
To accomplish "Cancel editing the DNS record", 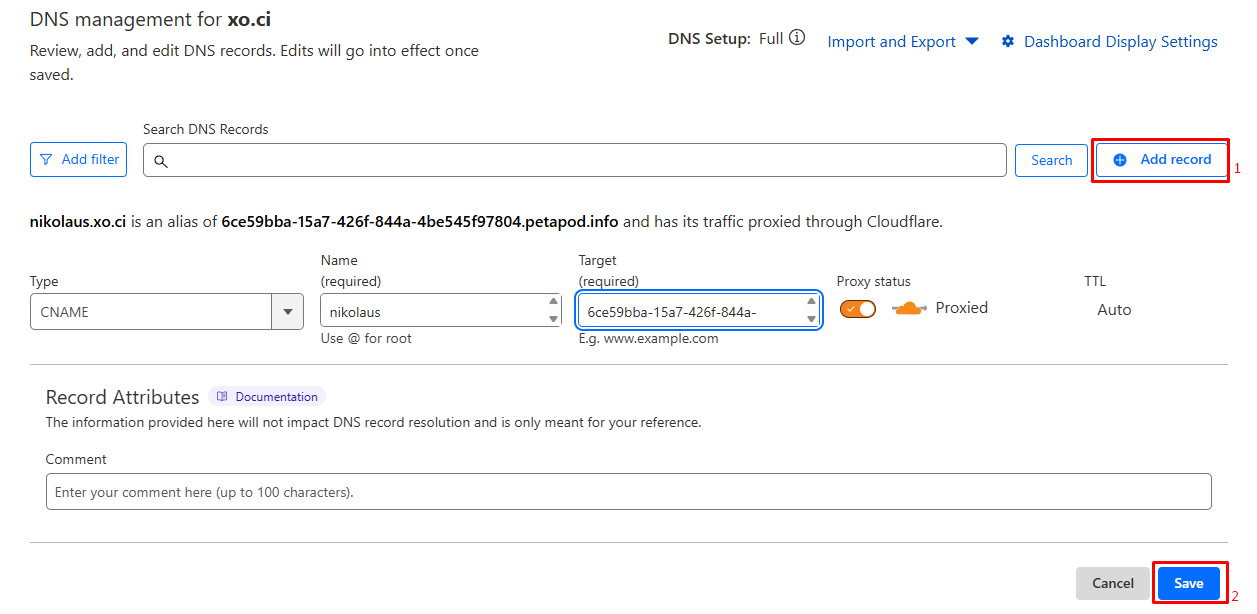I will 1112,583.
